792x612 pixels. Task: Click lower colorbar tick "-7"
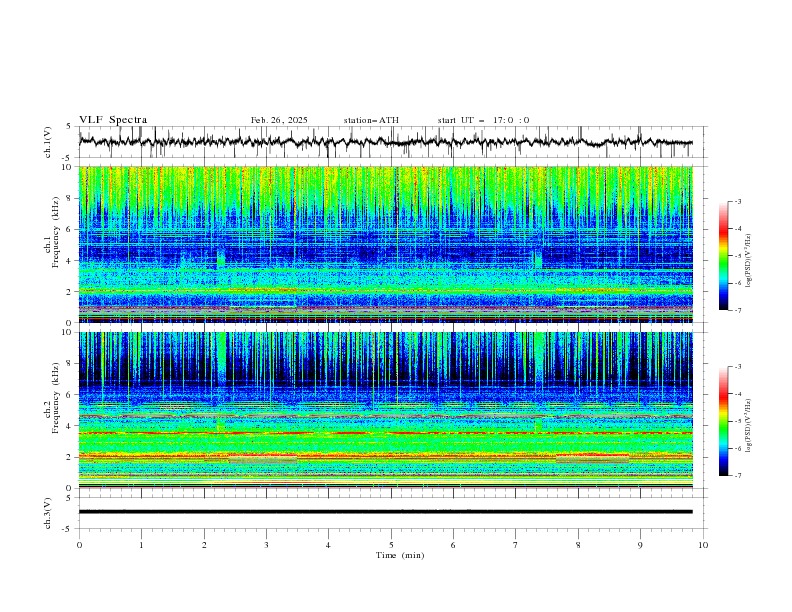point(738,475)
